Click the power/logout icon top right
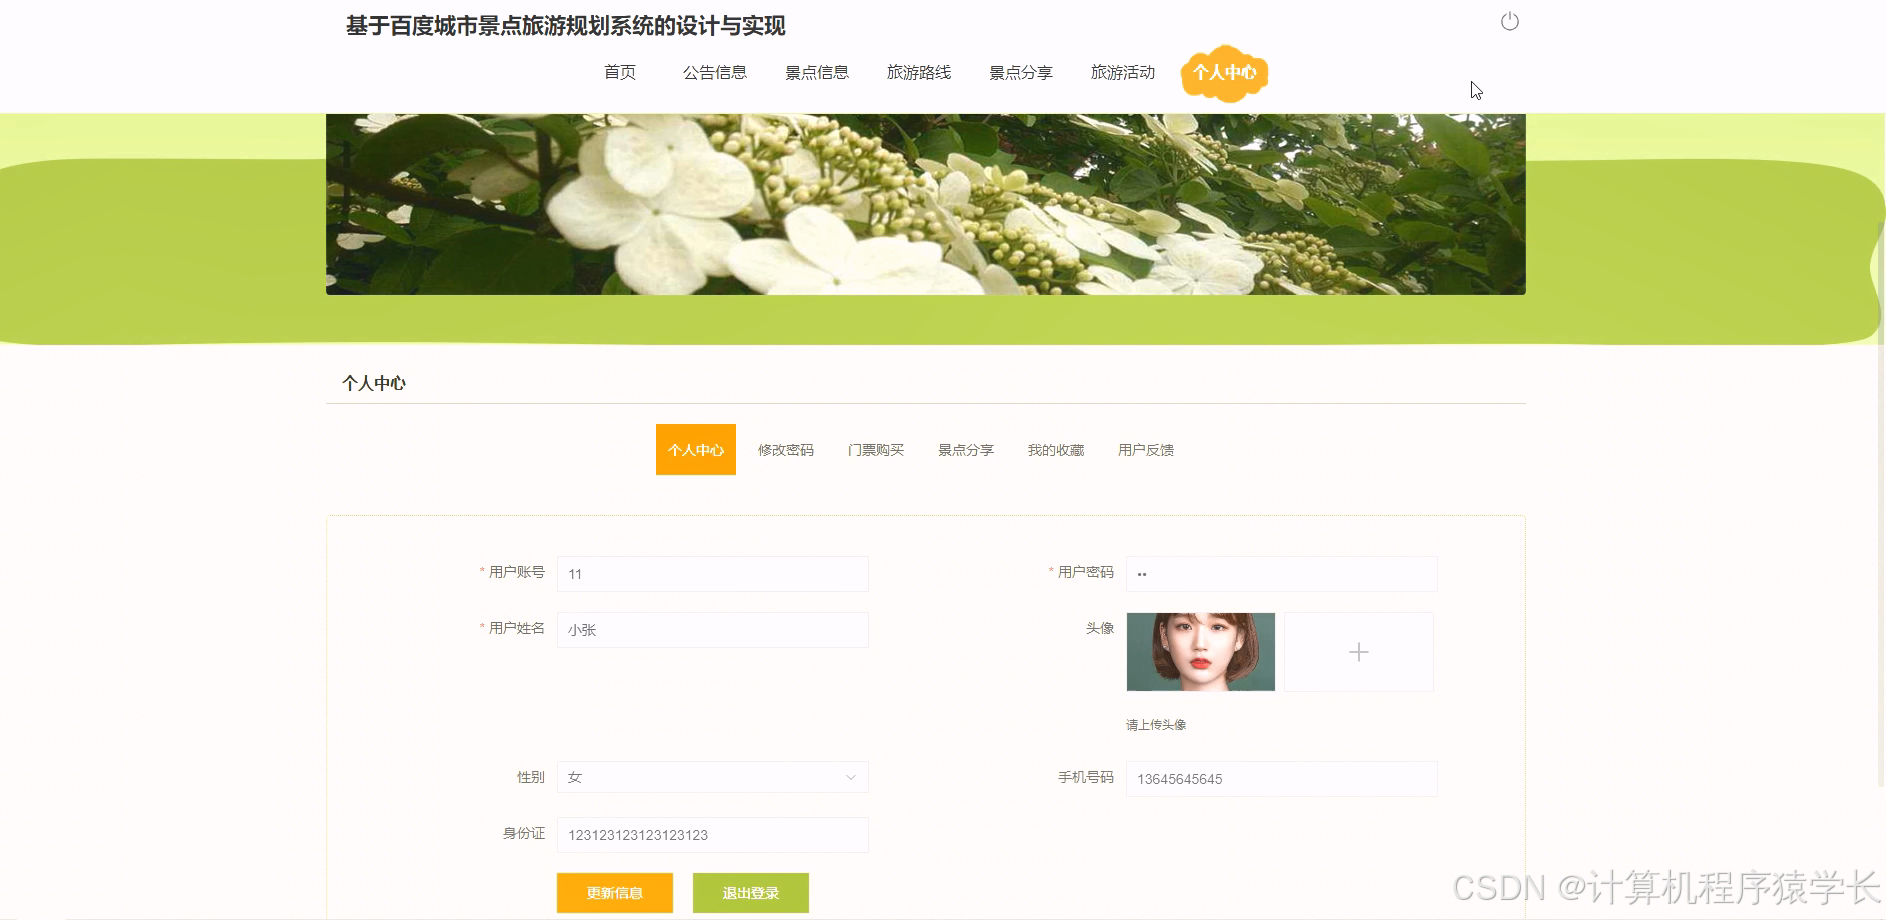The height and width of the screenshot is (920, 1886). coord(1509,21)
